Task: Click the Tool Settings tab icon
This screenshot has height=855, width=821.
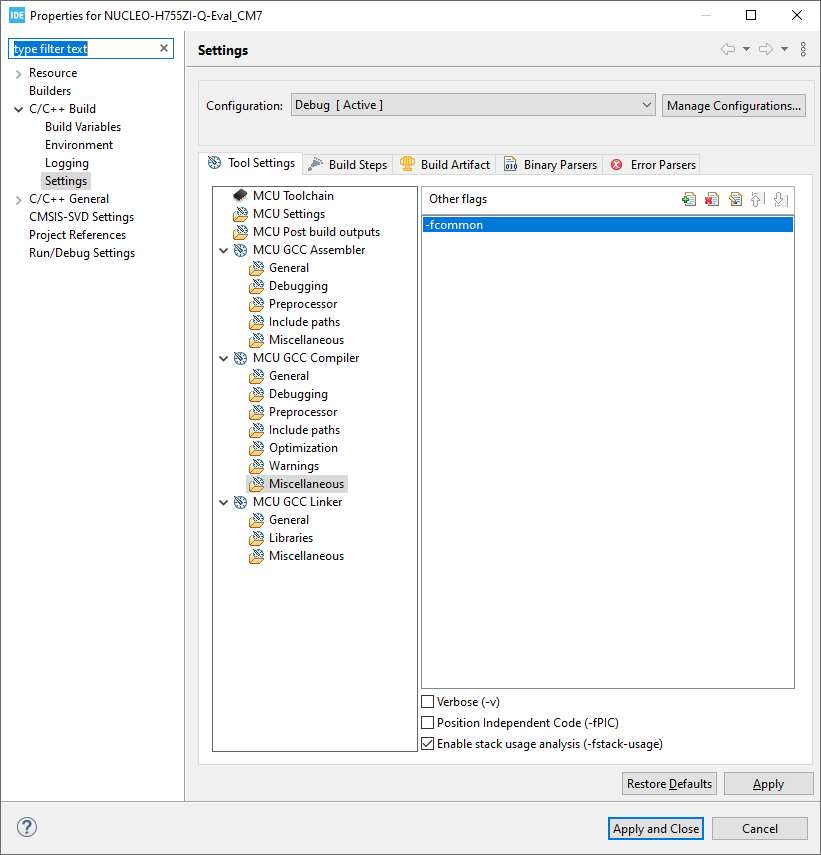Action: (x=214, y=162)
